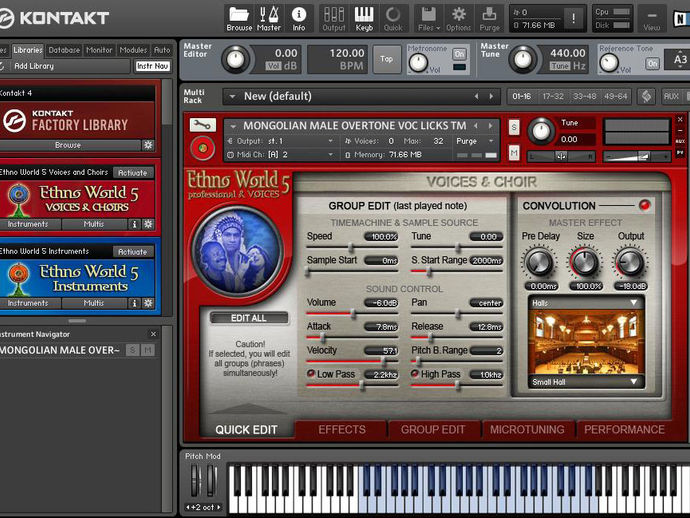
Task: Open the Info icon in toolbar
Action: tap(299, 18)
